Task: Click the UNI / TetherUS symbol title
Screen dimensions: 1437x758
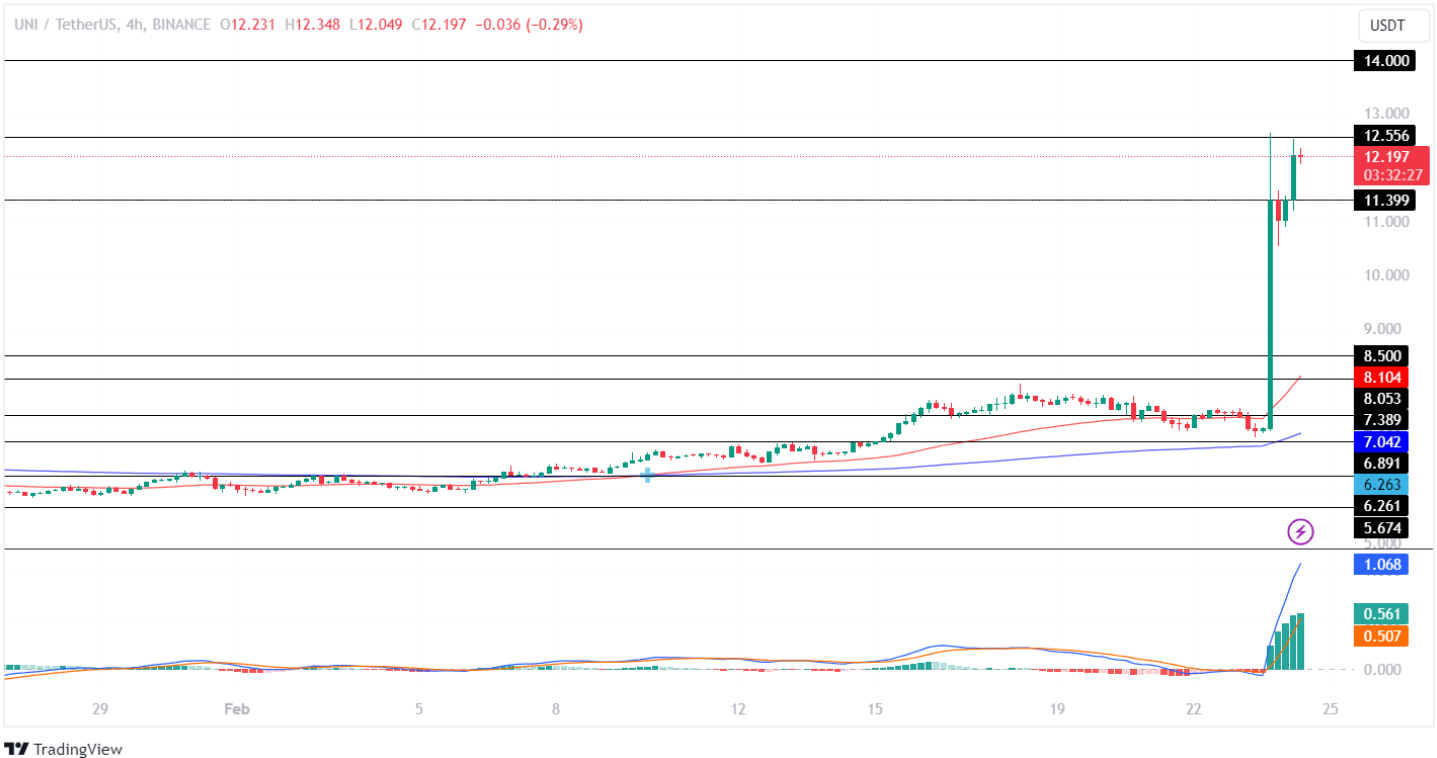Action: [68, 25]
